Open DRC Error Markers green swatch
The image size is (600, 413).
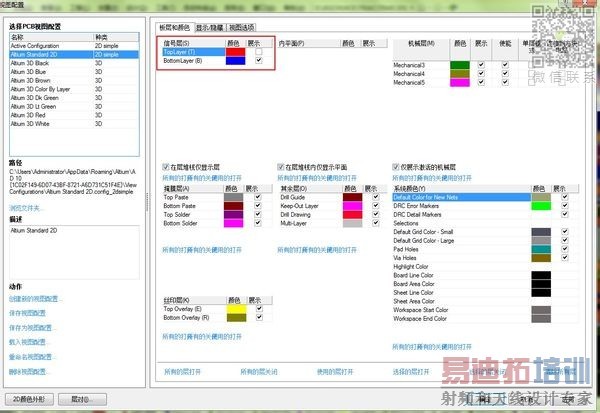tap(541, 206)
